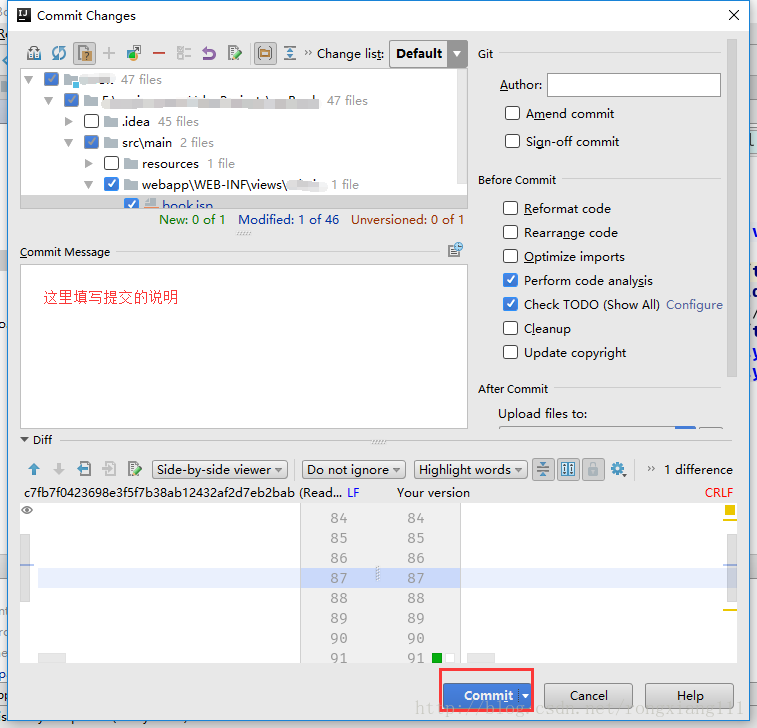Uncheck webapp\WEB-INF\views folder checkbox
The height and width of the screenshot is (728, 757).
coord(112,184)
